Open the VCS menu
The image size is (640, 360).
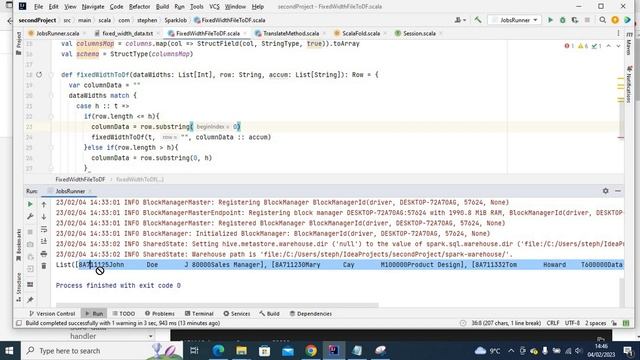(x=214, y=7)
